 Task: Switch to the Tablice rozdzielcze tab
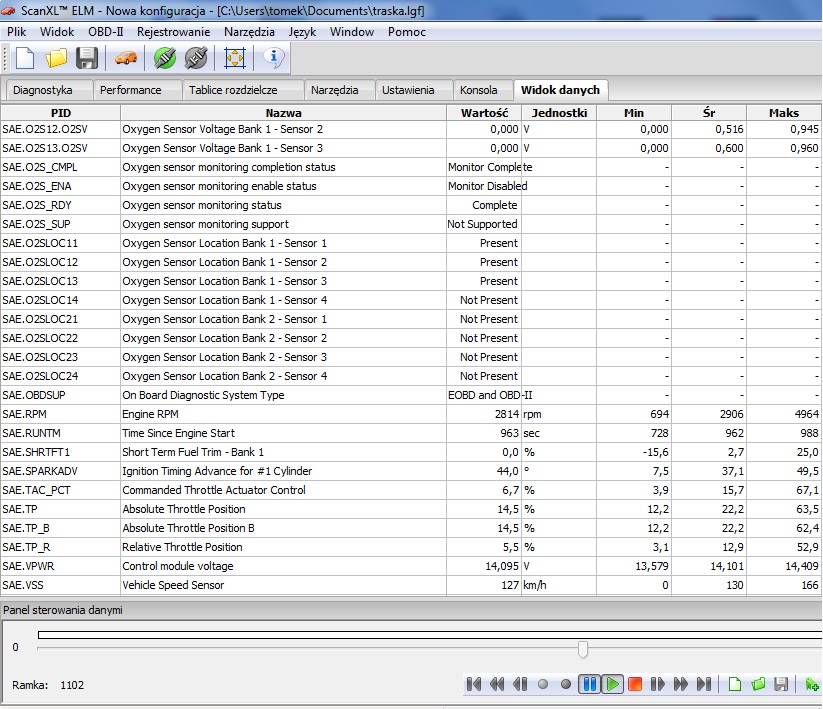coord(234,90)
